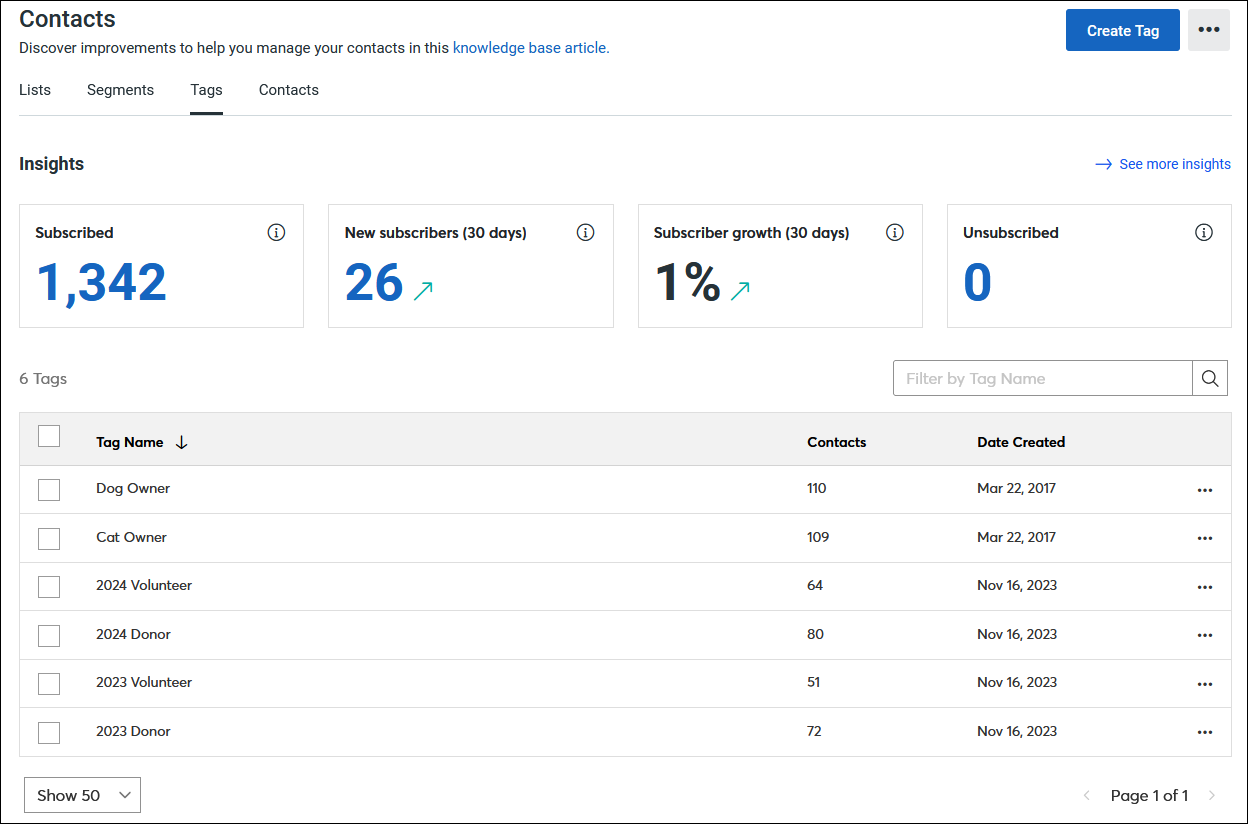Go to the next page of tags
1248x824 pixels.
pyautogui.click(x=1212, y=796)
